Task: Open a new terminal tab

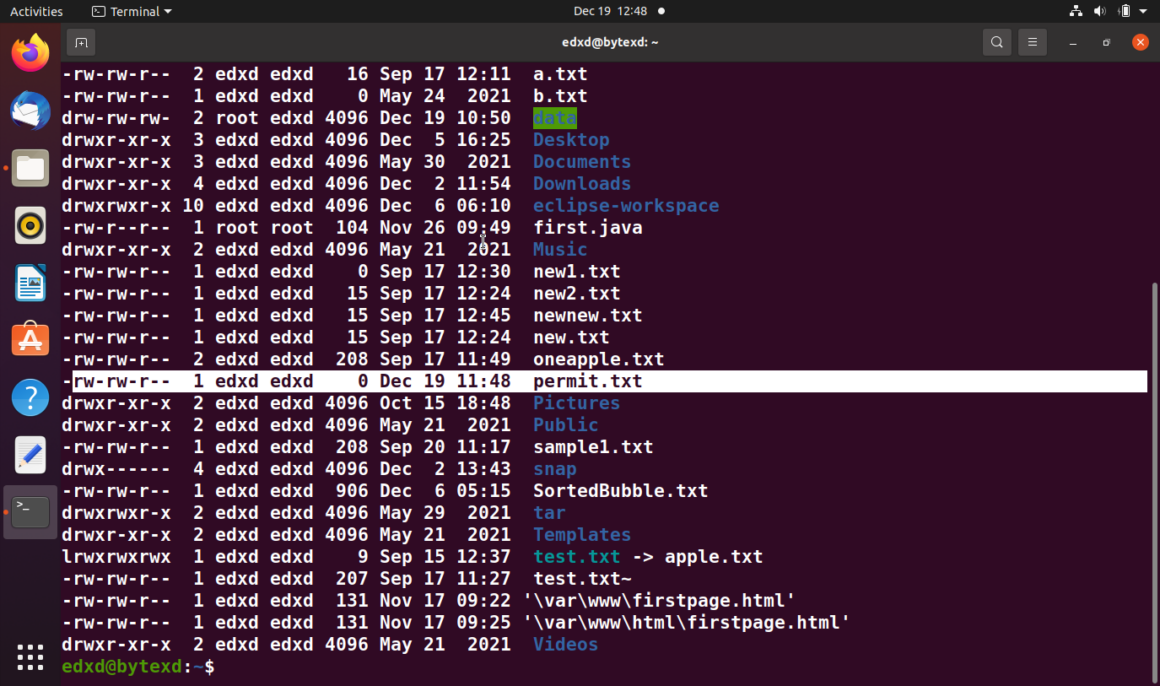Action: [x=80, y=42]
